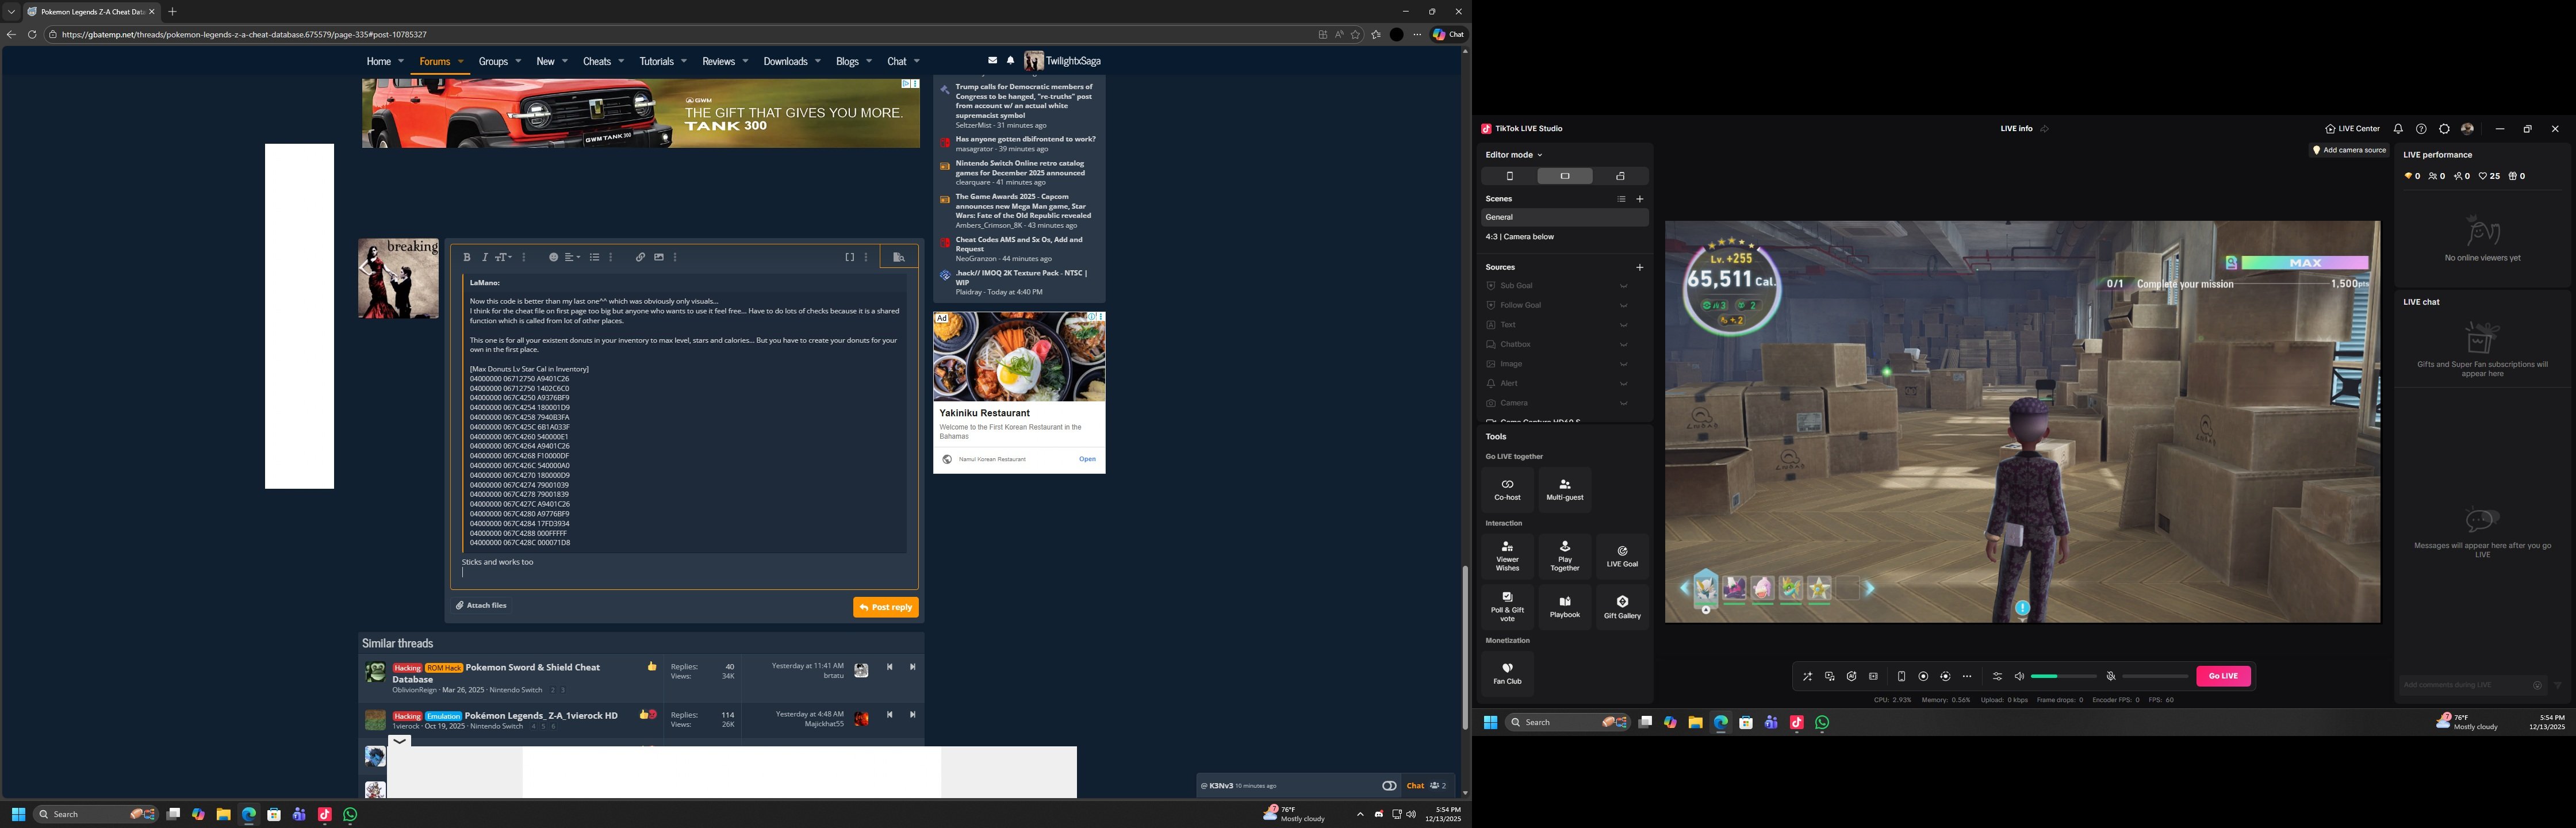Click the Attach files button

click(x=481, y=605)
